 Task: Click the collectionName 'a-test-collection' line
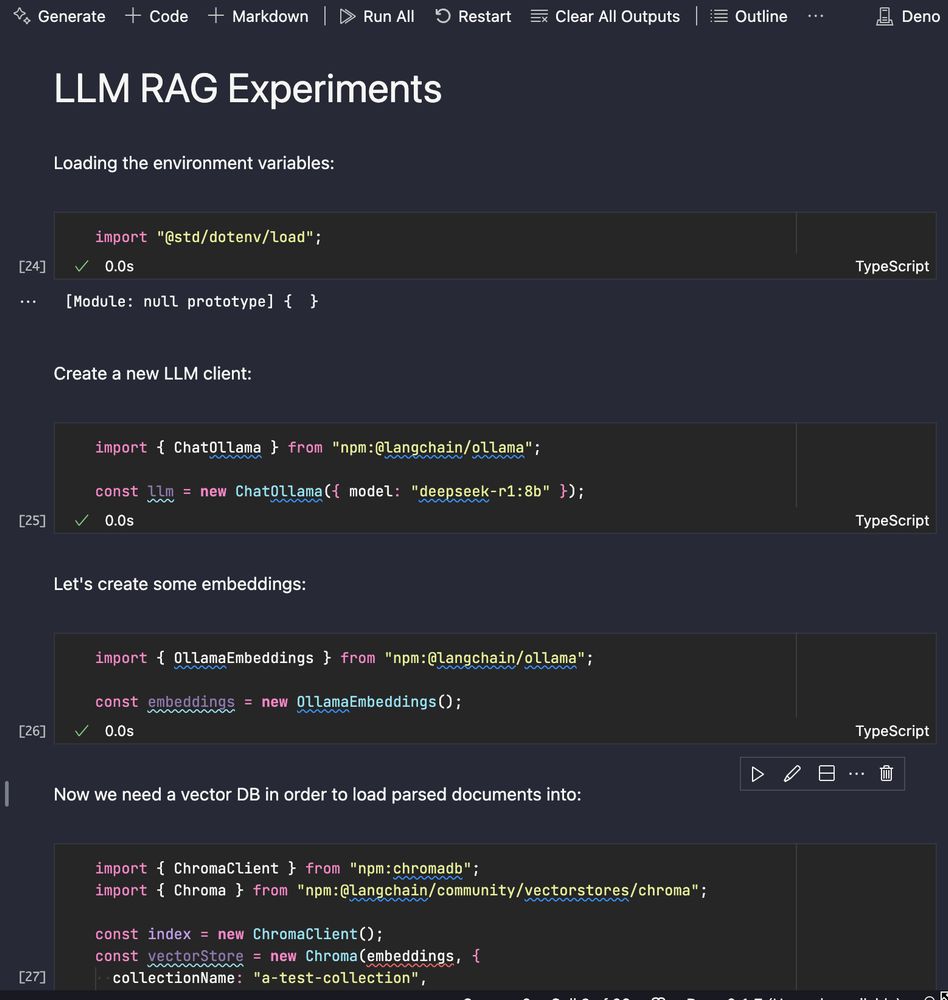click(269, 978)
